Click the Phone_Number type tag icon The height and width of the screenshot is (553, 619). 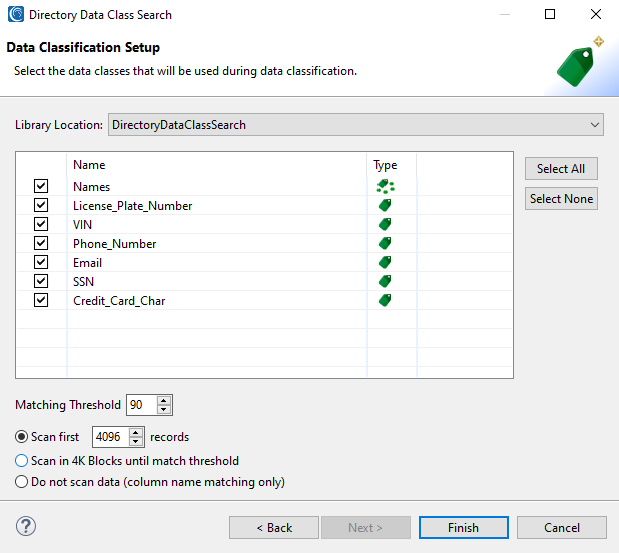(x=385, y=243)
